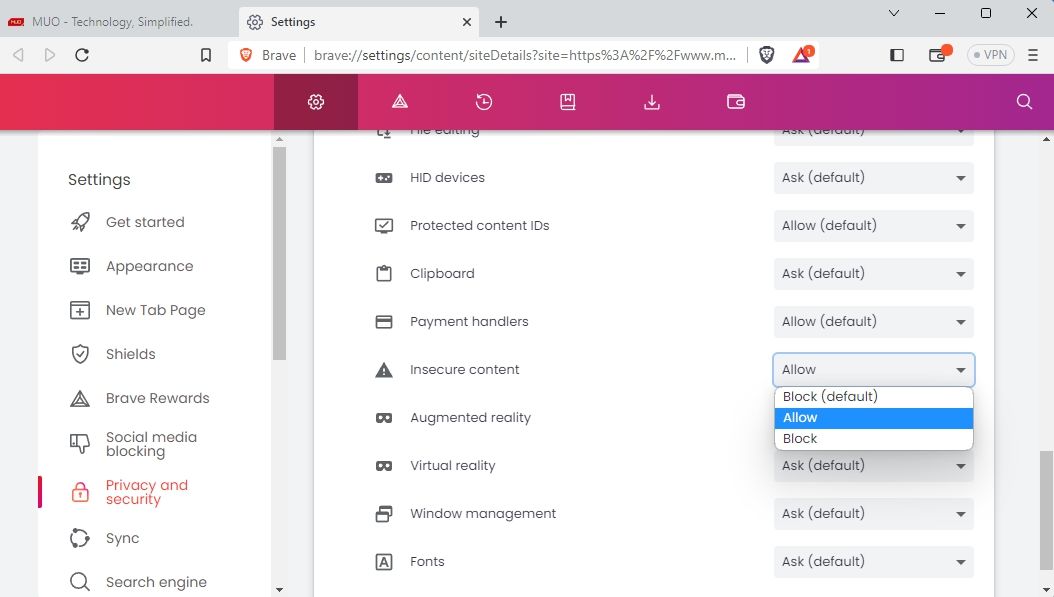
Task: Expand the Clipboard permission dropdown
Action: coord(873,274)
